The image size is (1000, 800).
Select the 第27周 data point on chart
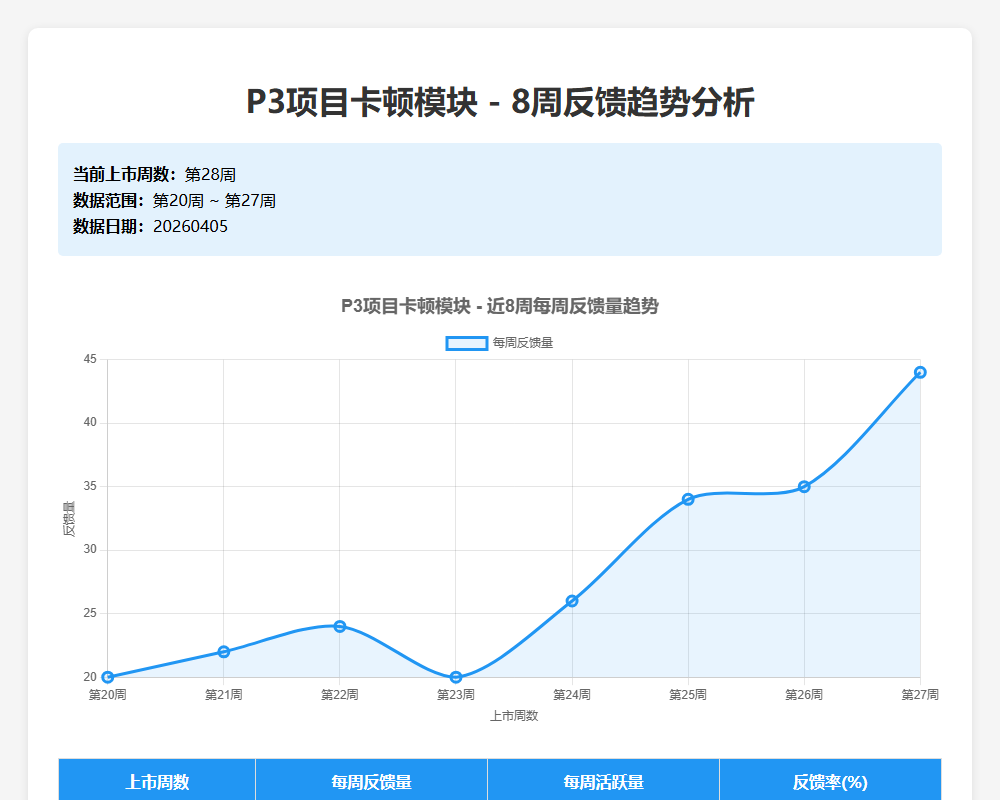920,372
